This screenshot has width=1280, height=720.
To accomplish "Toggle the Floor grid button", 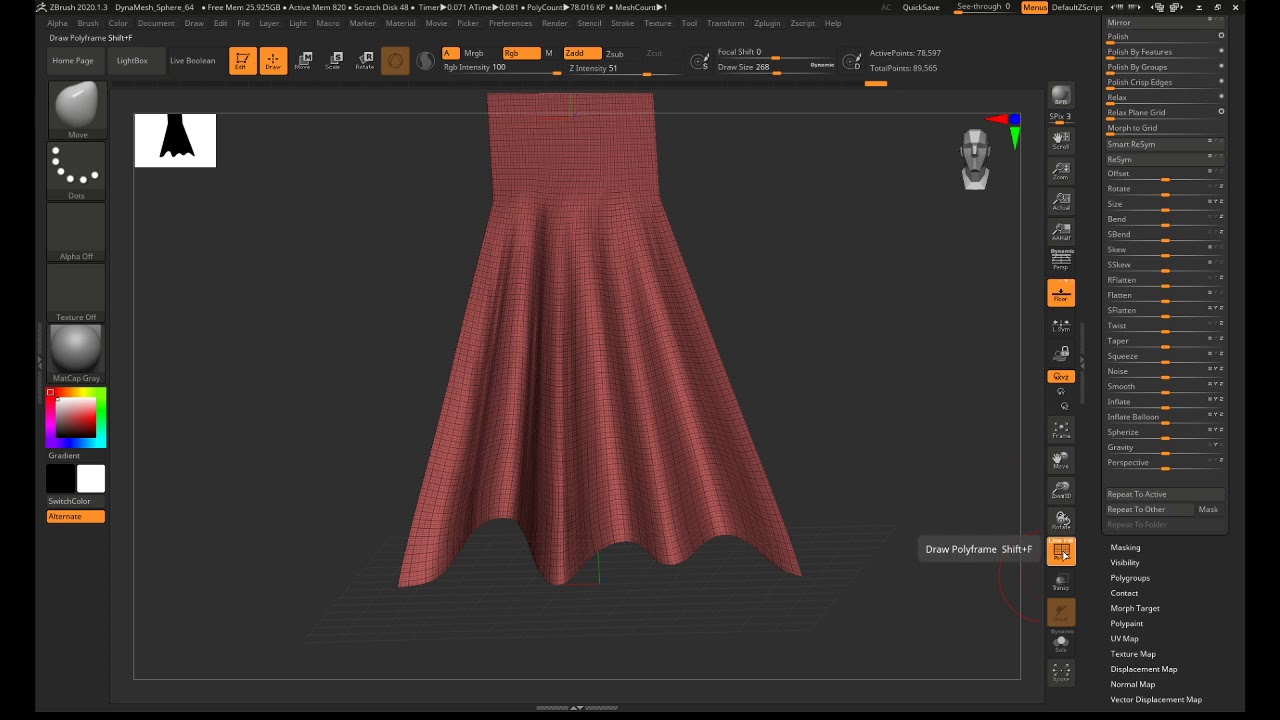I will point(1061,293).
